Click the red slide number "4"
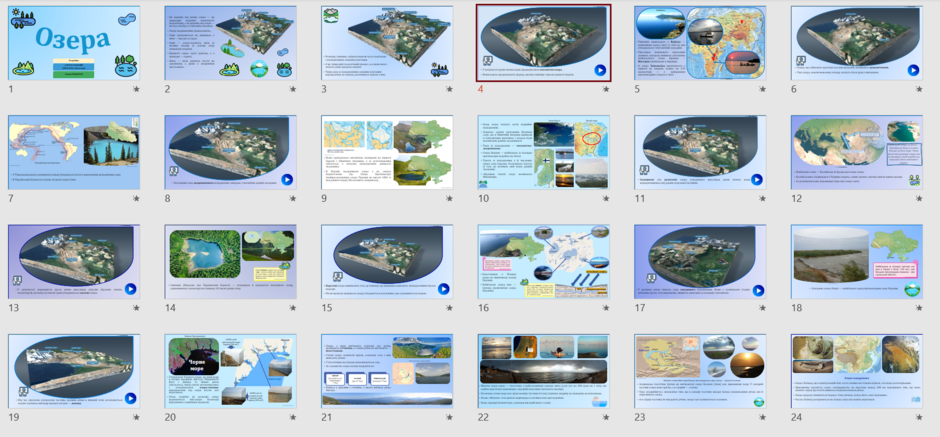The height and width of the screenshot is (437, 940). pyautogui.click(x=480, y=89)
